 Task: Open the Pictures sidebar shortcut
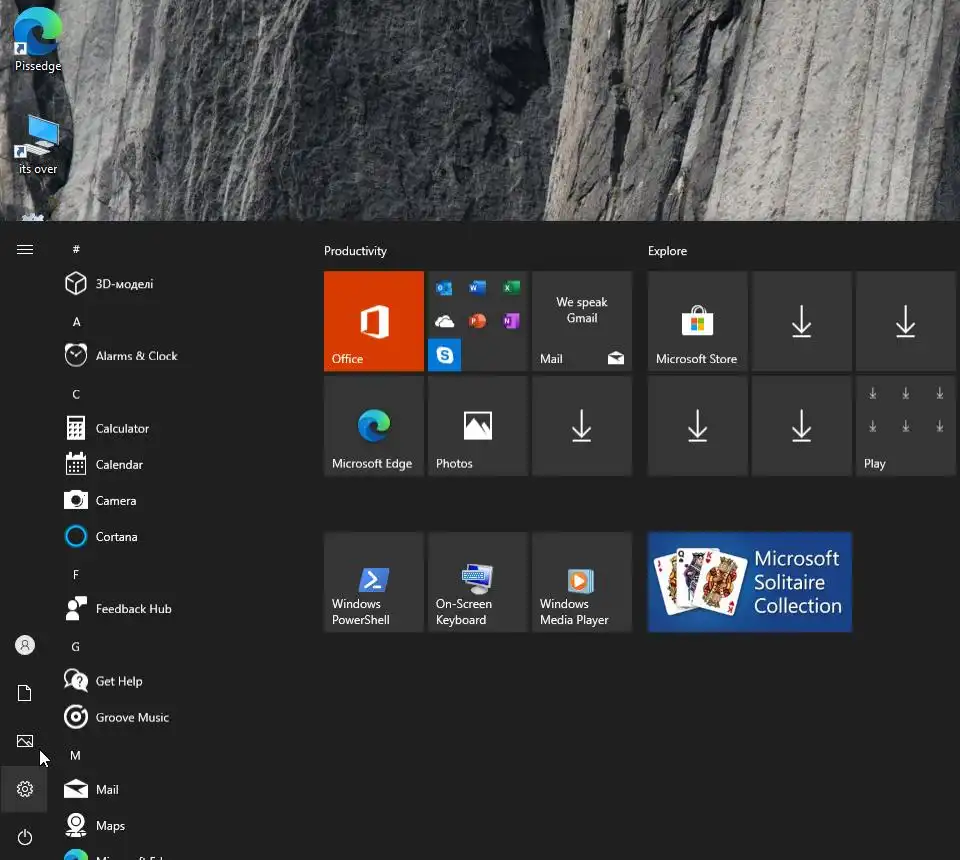pos(24,741)
